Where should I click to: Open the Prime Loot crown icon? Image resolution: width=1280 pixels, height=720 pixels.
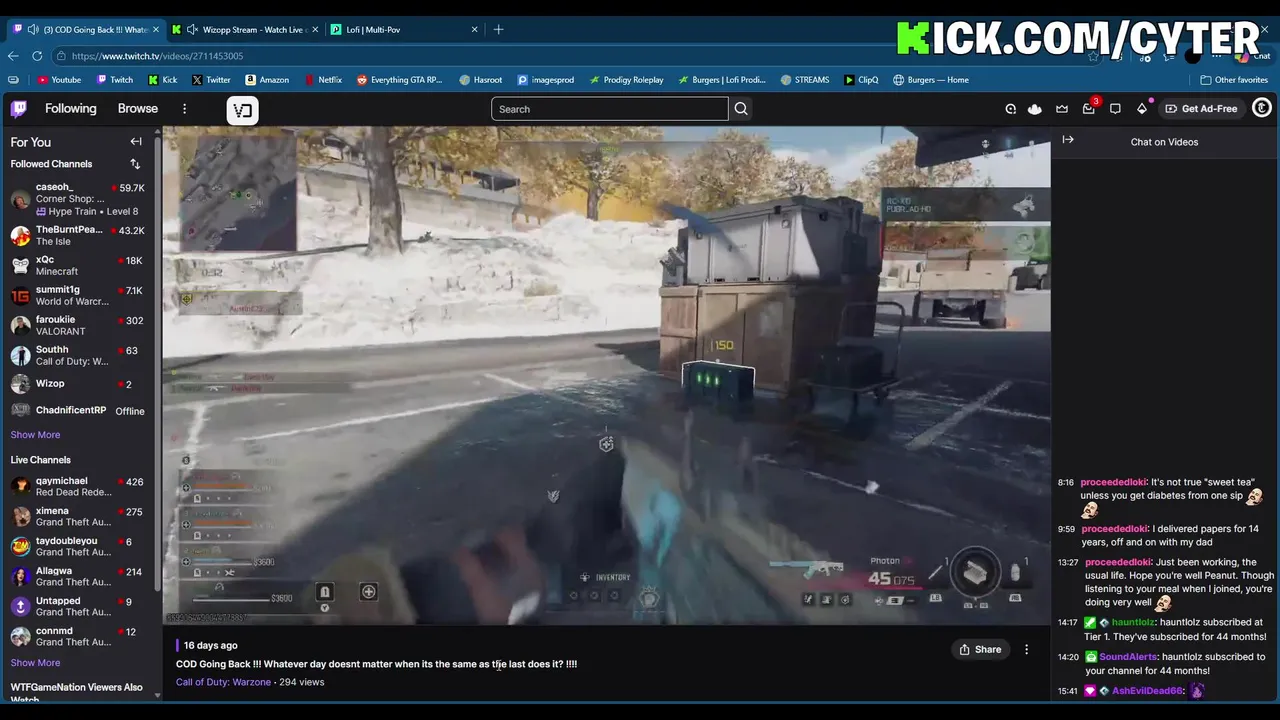coord(1062,109)
